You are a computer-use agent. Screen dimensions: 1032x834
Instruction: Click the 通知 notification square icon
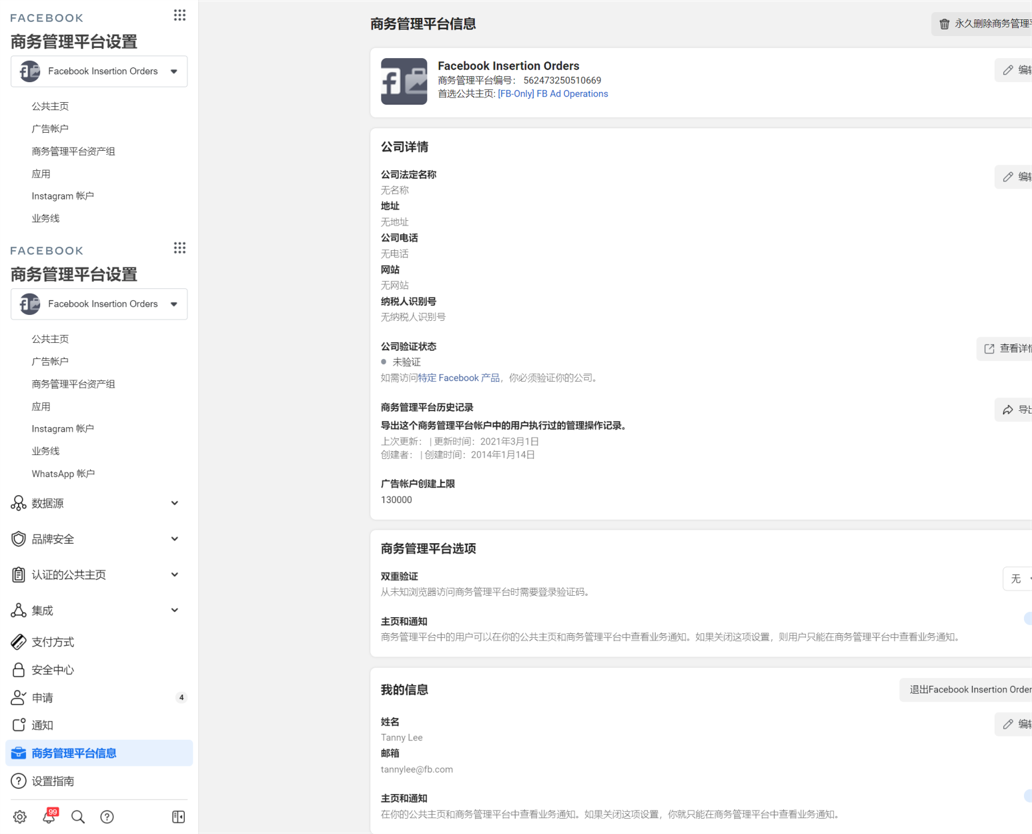point(19,725)
